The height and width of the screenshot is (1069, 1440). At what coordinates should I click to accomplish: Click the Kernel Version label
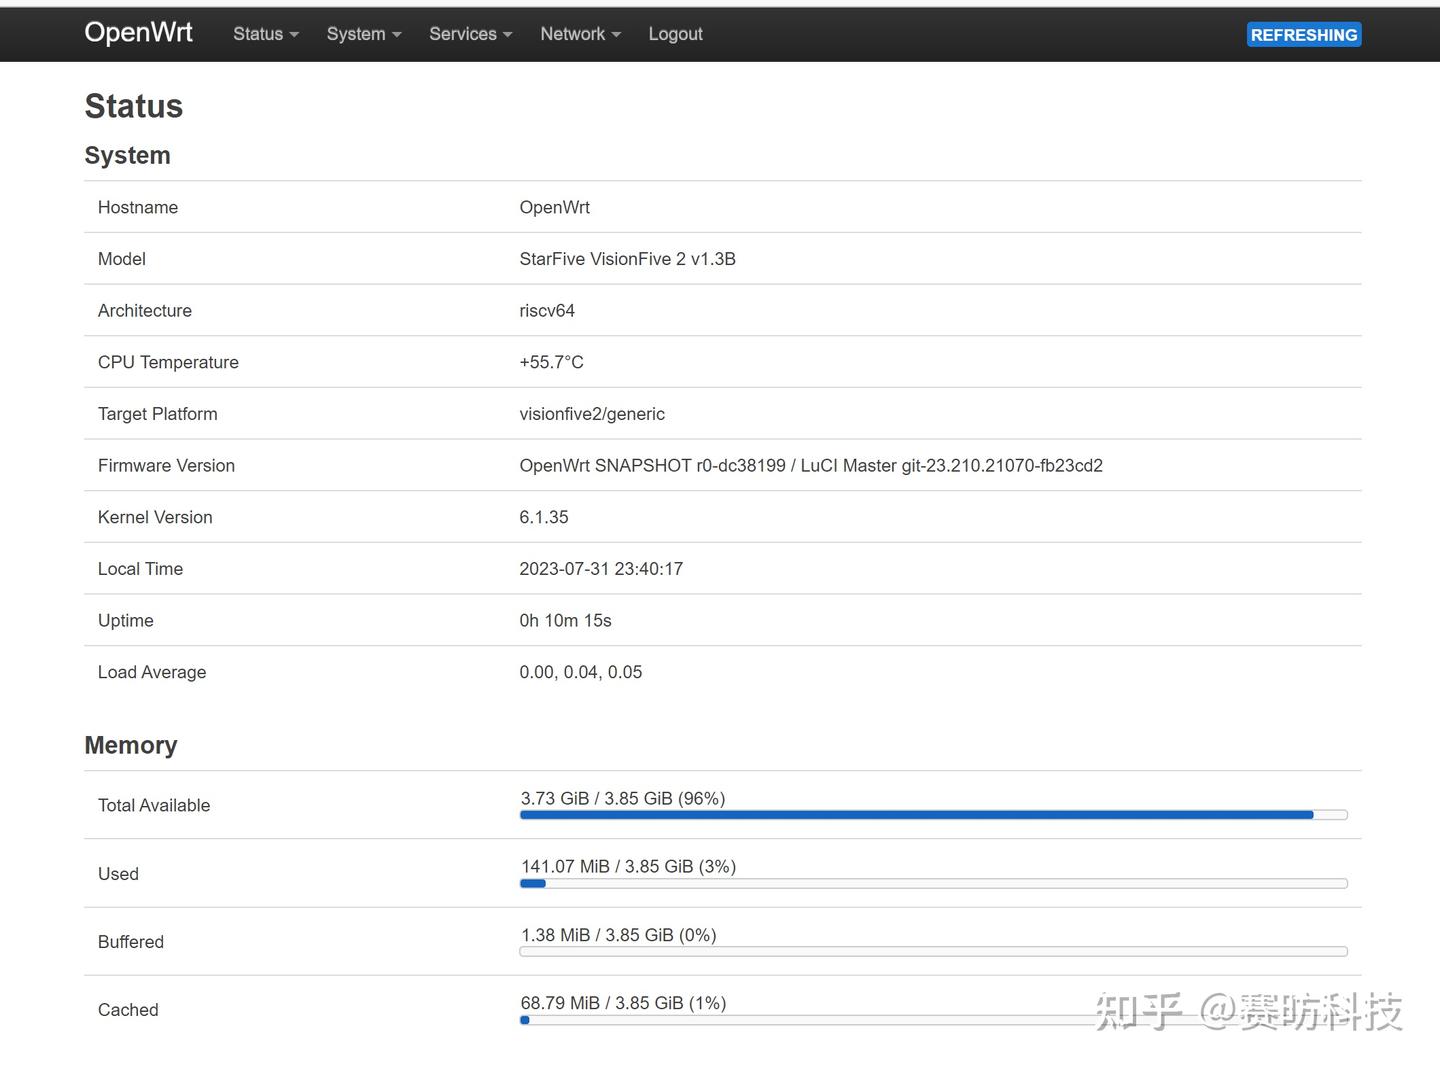(155, 517)
